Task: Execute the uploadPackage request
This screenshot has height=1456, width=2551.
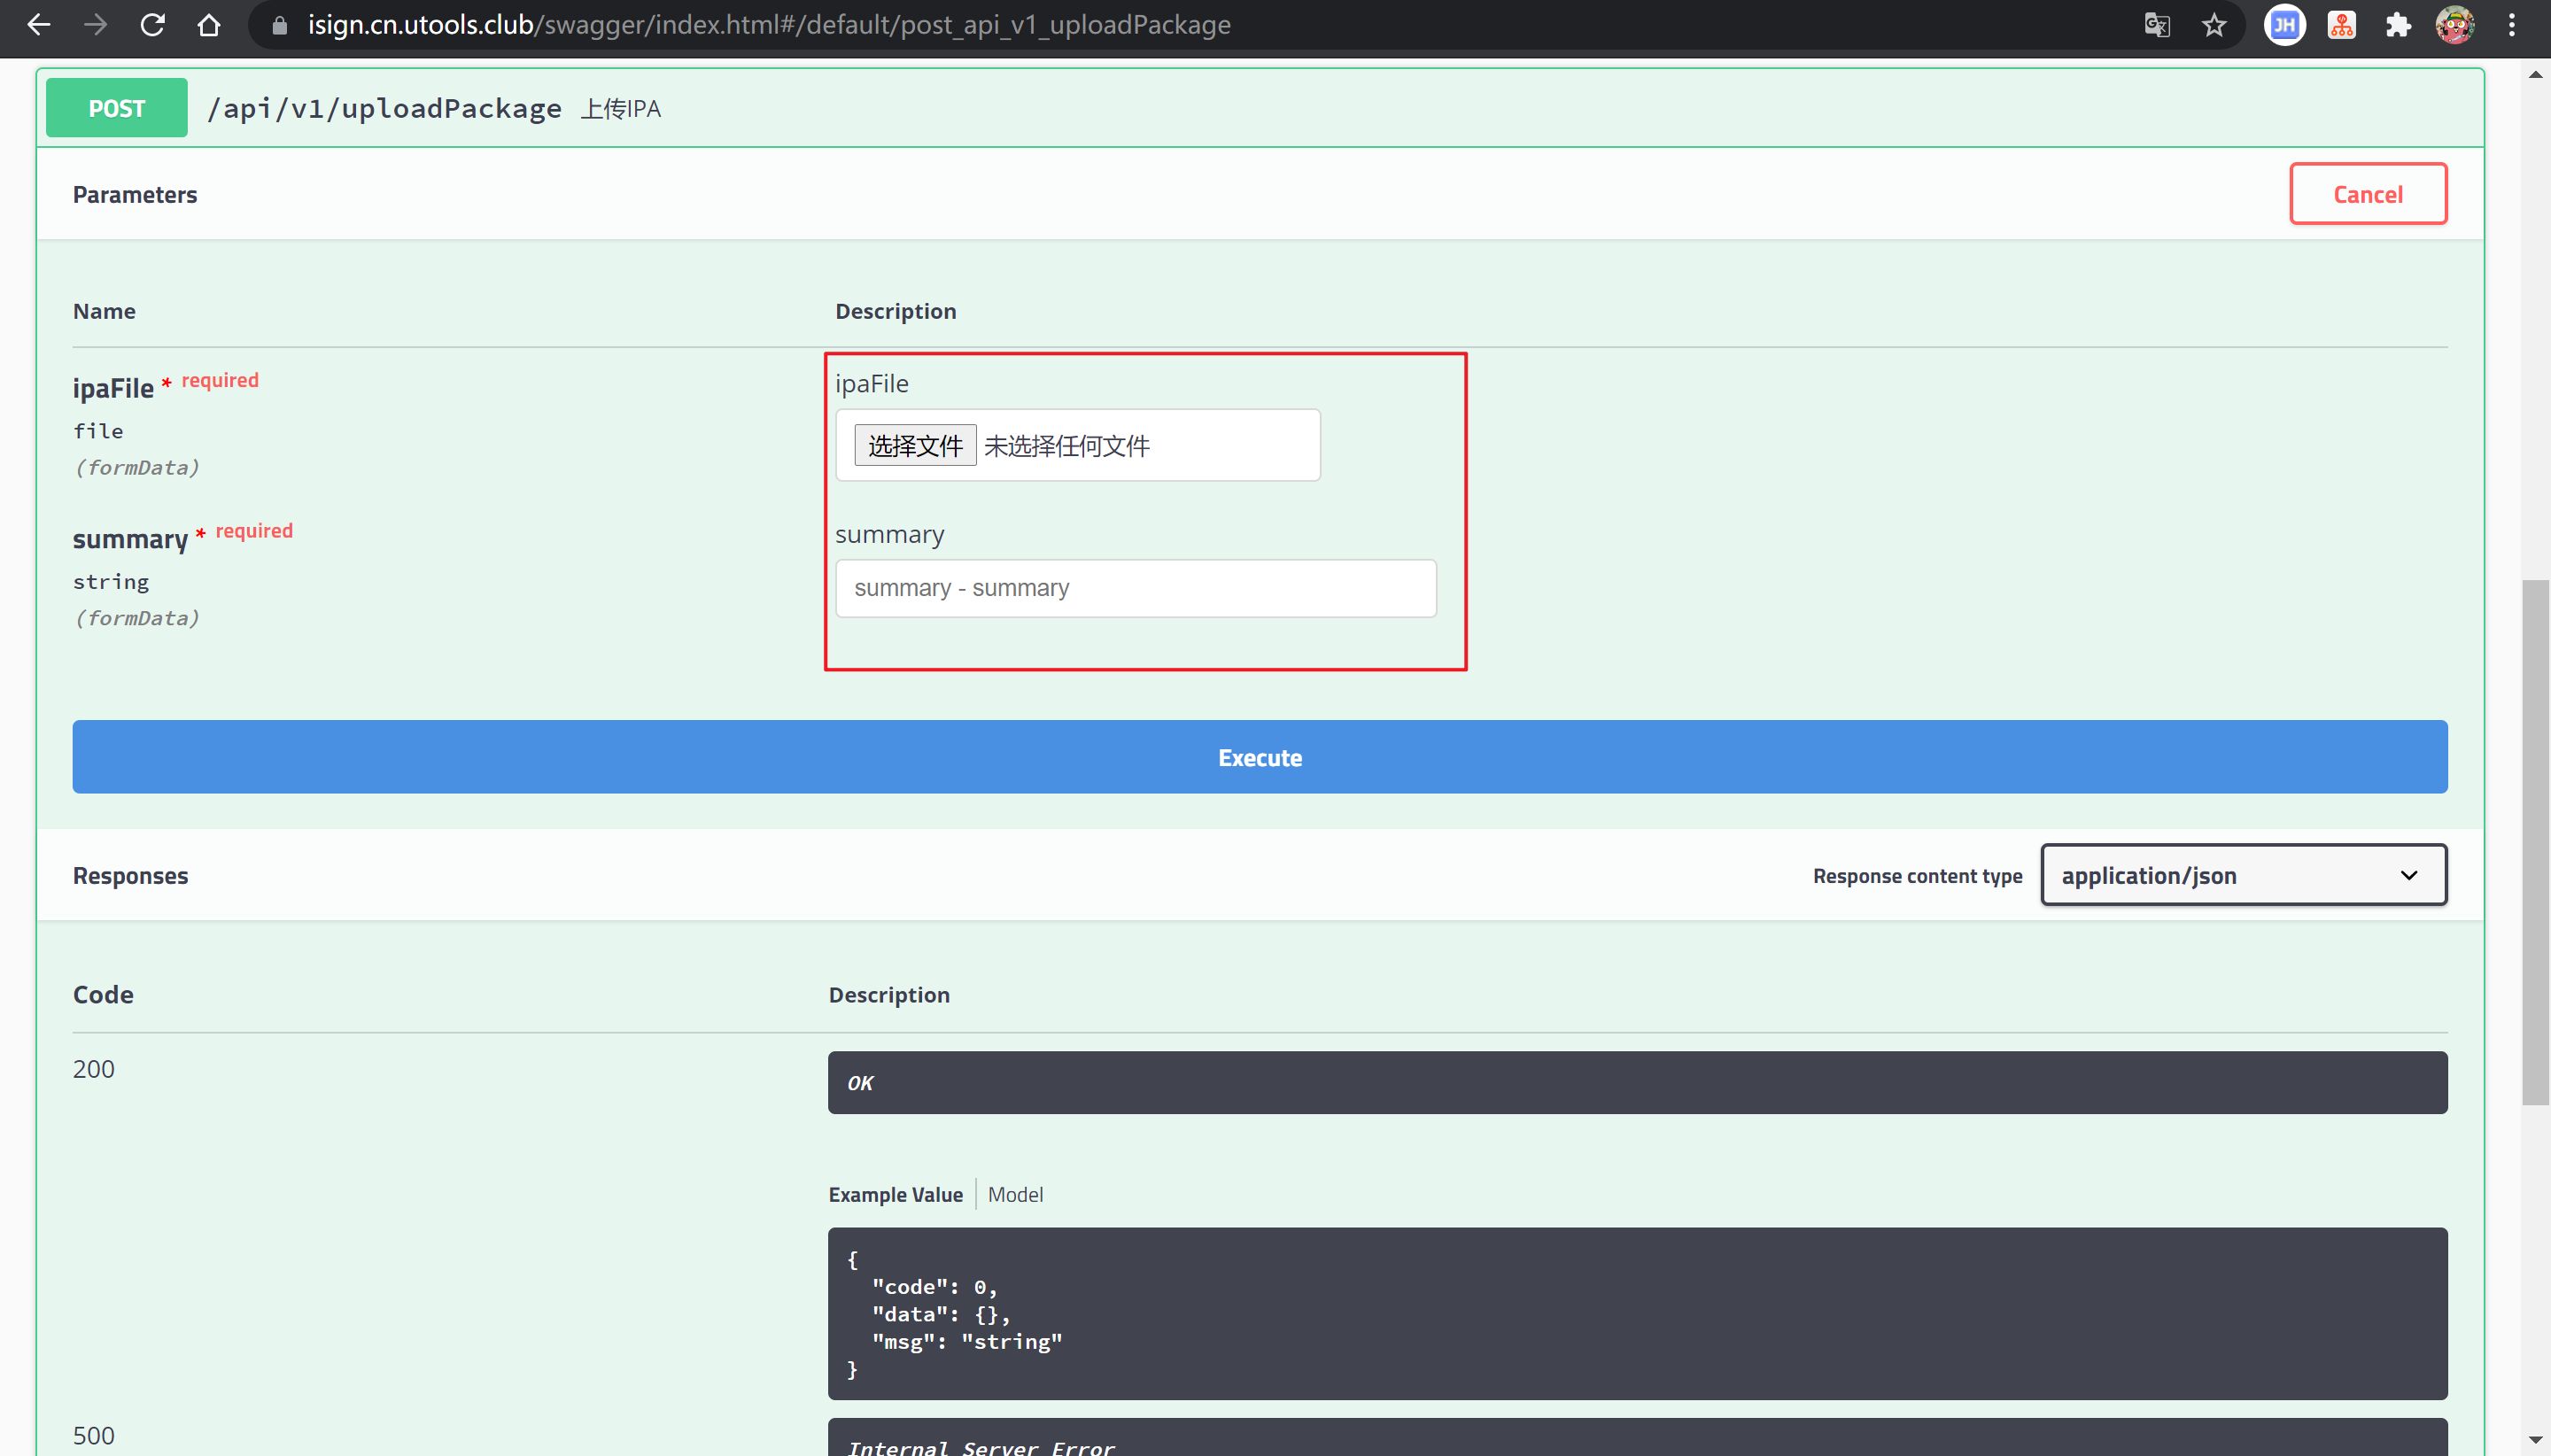Action: pyautogui.click(x=1260, y=757)
